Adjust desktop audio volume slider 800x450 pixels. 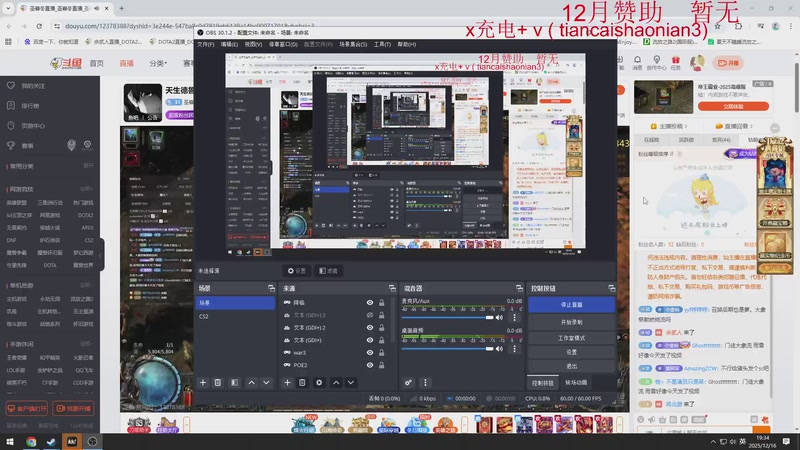448,349
